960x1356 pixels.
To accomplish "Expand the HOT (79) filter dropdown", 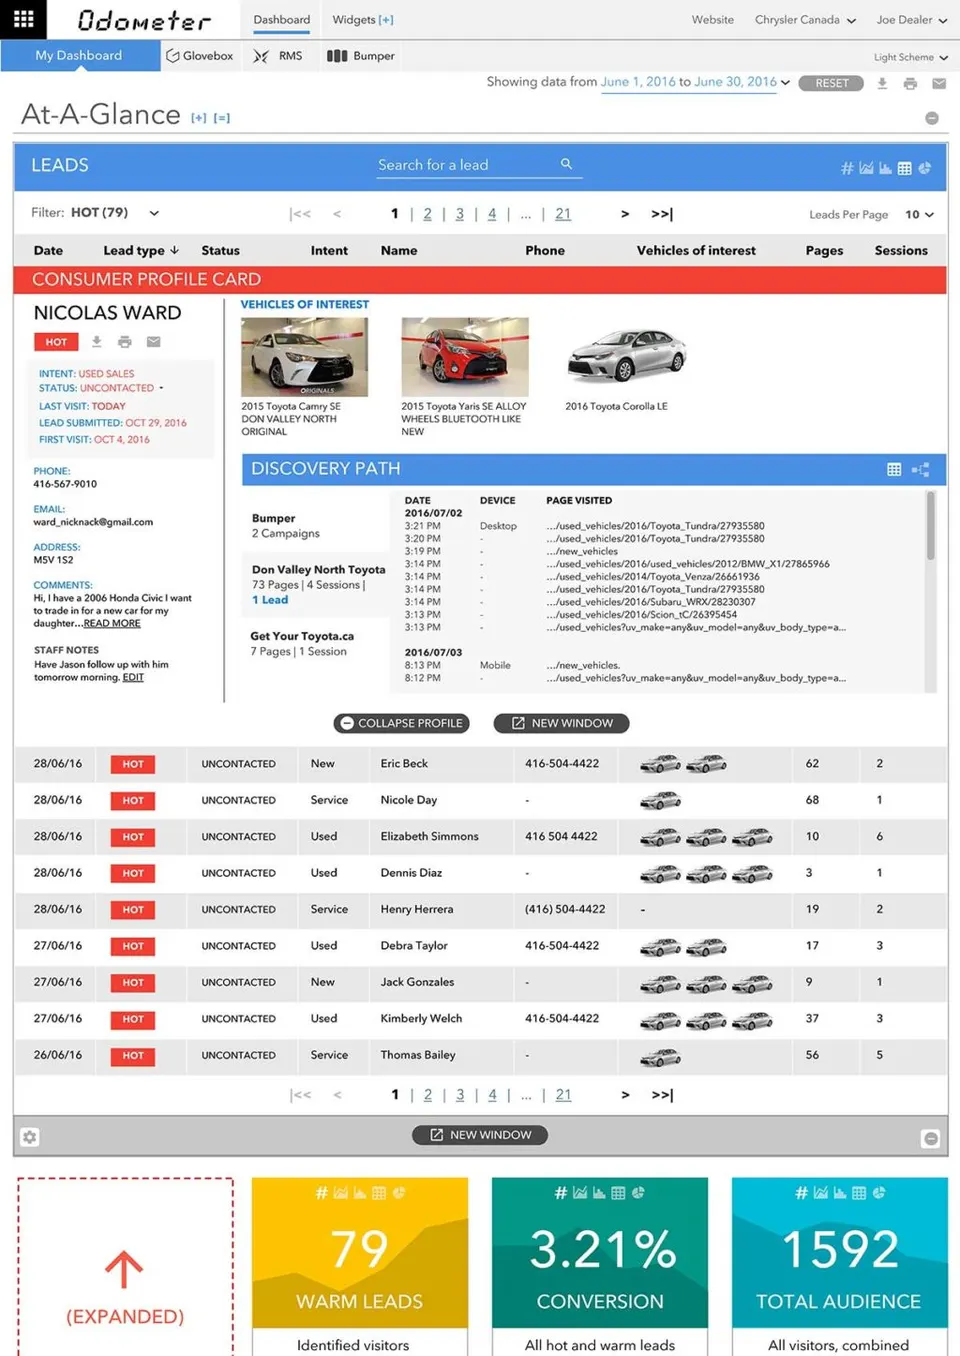I will [x=154, y=213].
